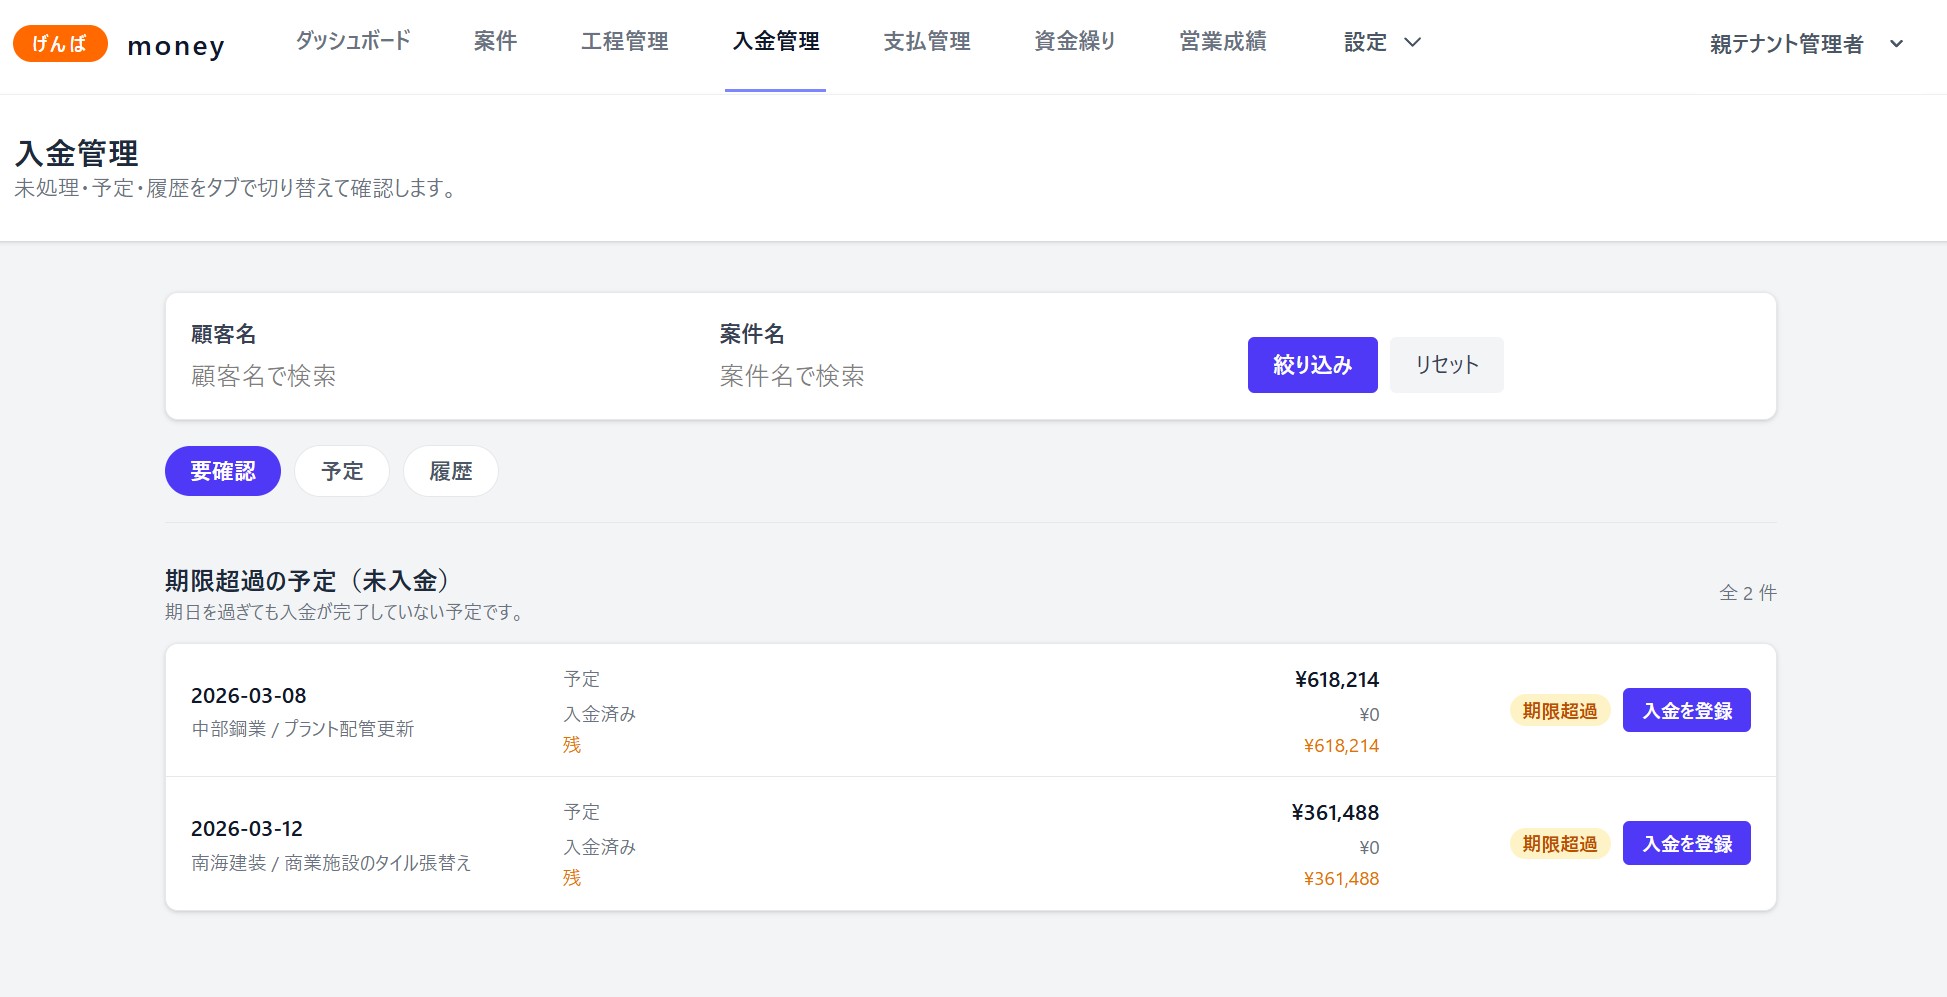This screenshot has width=1947, height=997.
Task: View the 営業成績 section
Action: pos(1222,42)
